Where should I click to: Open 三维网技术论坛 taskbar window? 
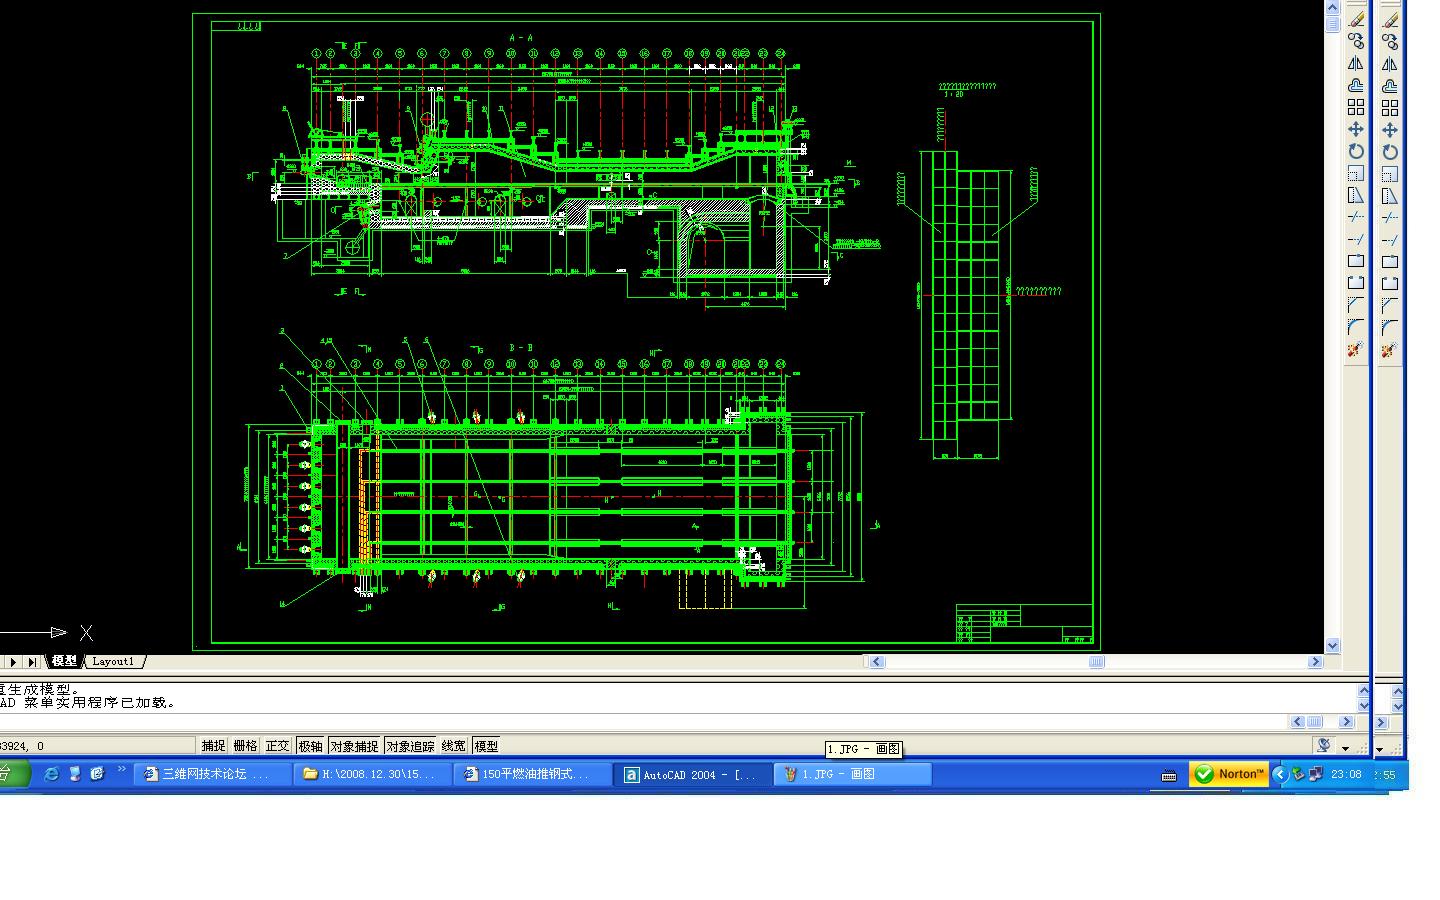(x=213, y=774)
